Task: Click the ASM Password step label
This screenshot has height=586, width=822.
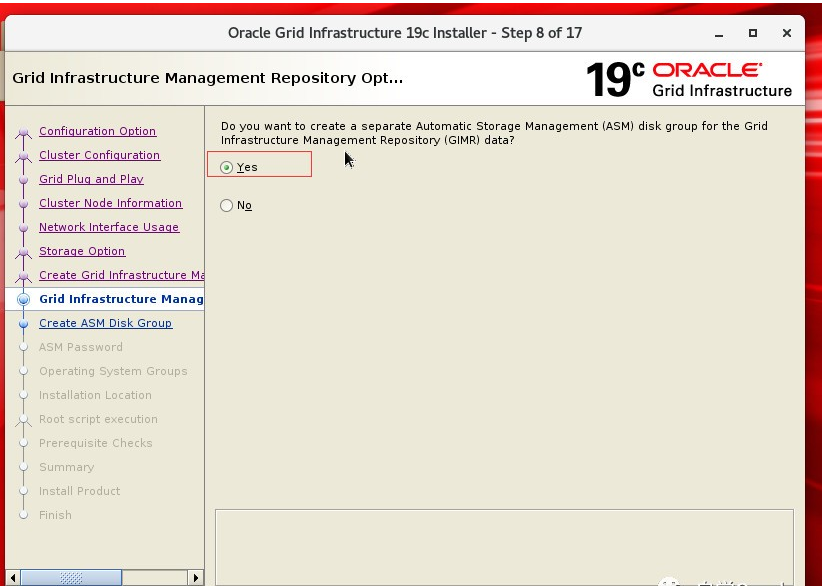Action: [x=81, y=347]
